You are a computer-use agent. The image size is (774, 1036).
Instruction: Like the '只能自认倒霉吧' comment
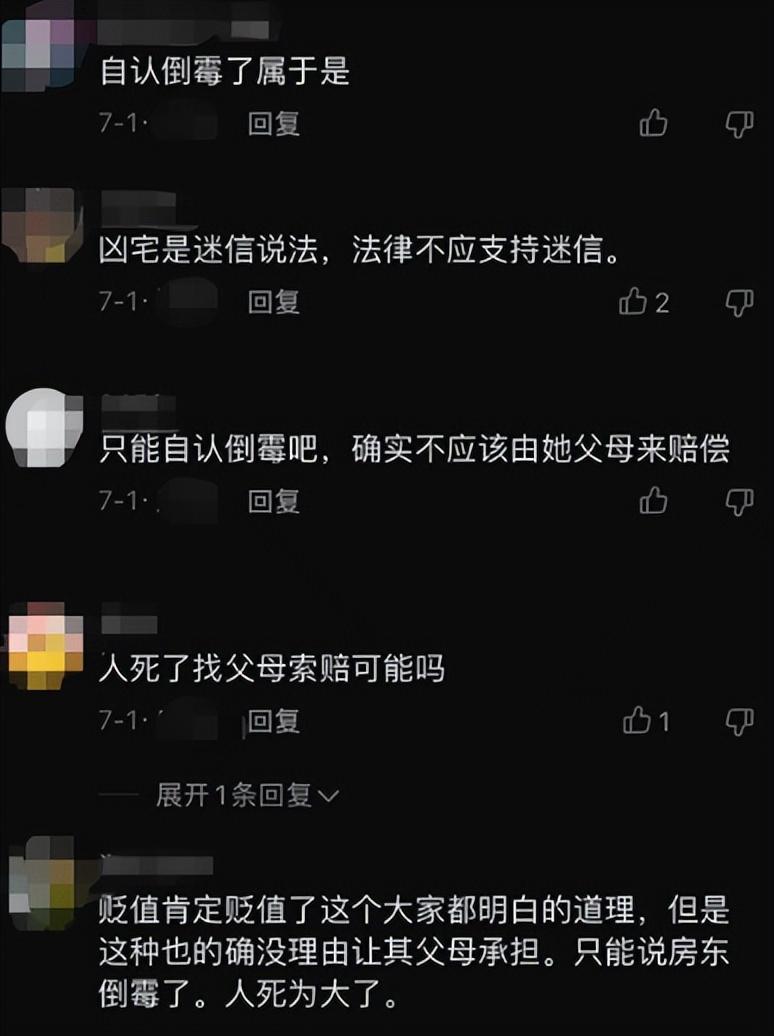(x=654, y=500)
